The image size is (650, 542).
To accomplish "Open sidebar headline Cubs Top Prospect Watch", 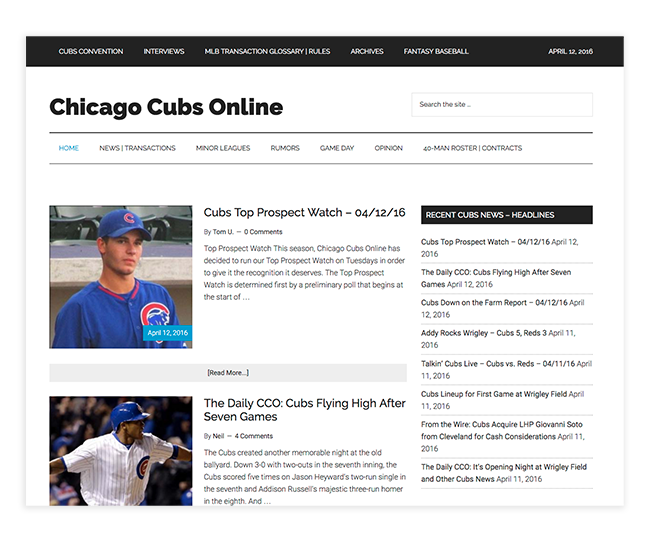I will [x=485, y=242].
